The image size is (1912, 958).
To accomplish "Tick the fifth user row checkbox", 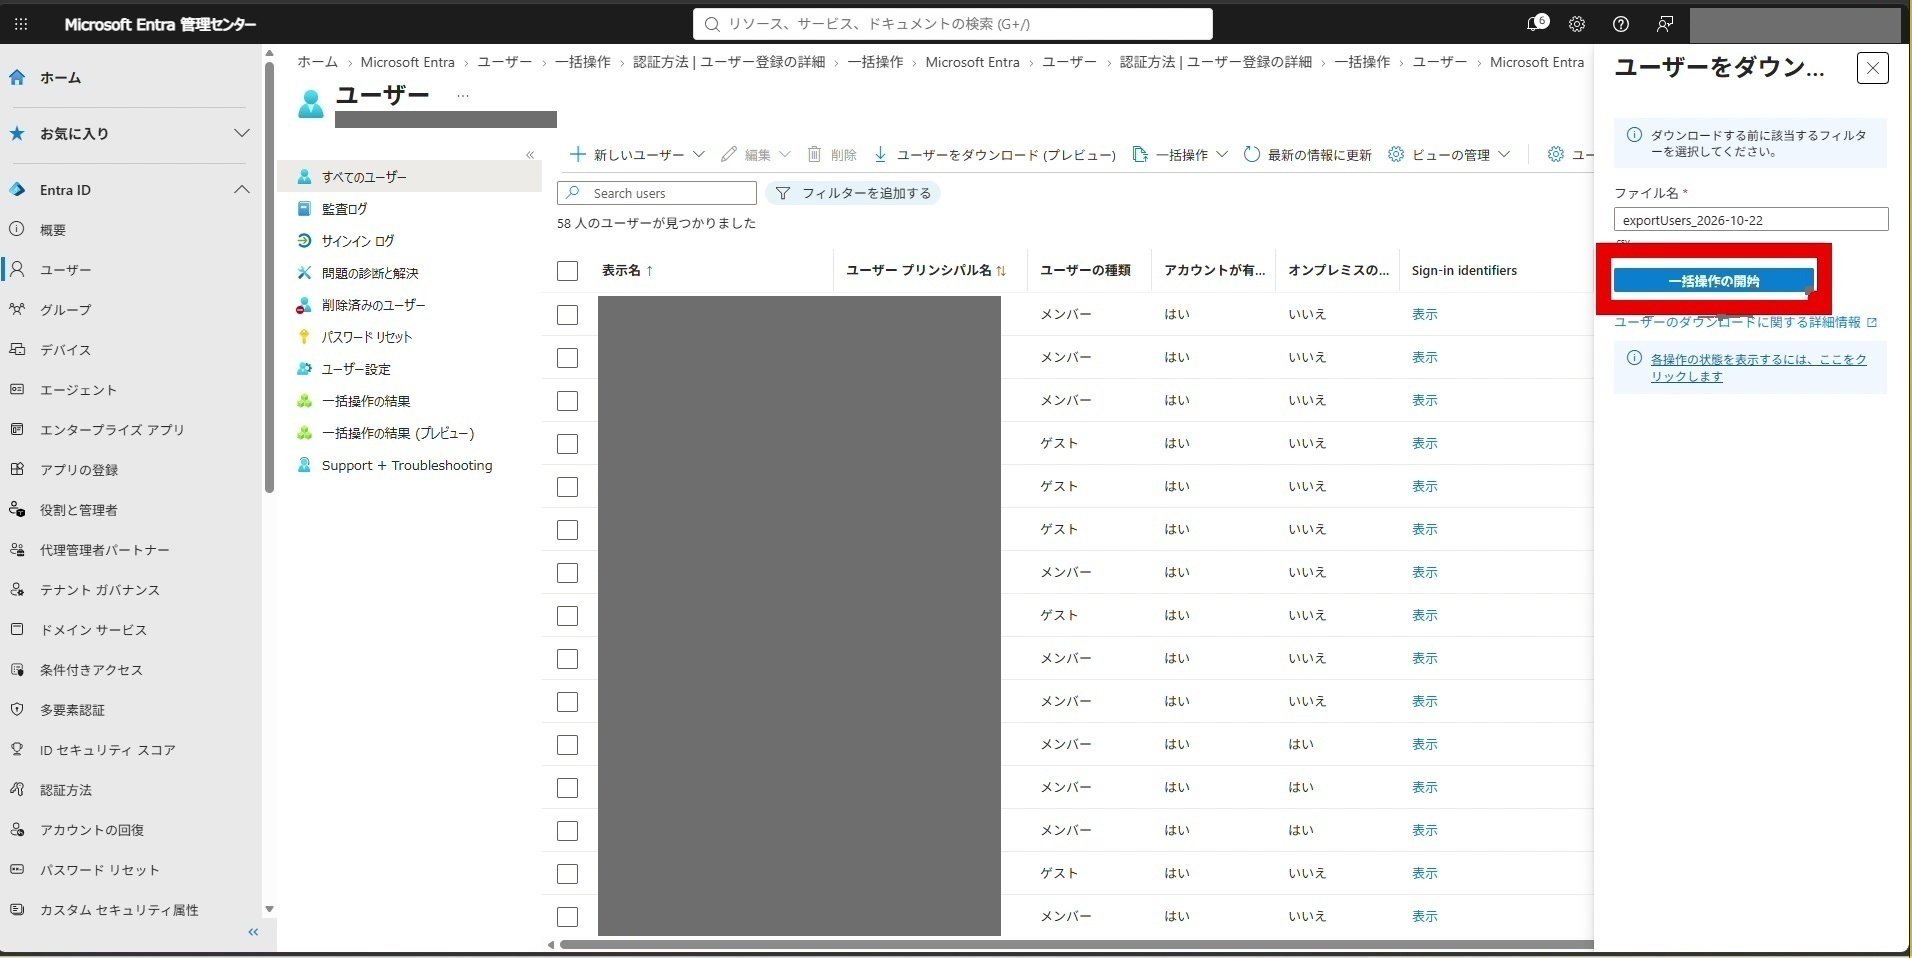I will (x=567, y=487).
